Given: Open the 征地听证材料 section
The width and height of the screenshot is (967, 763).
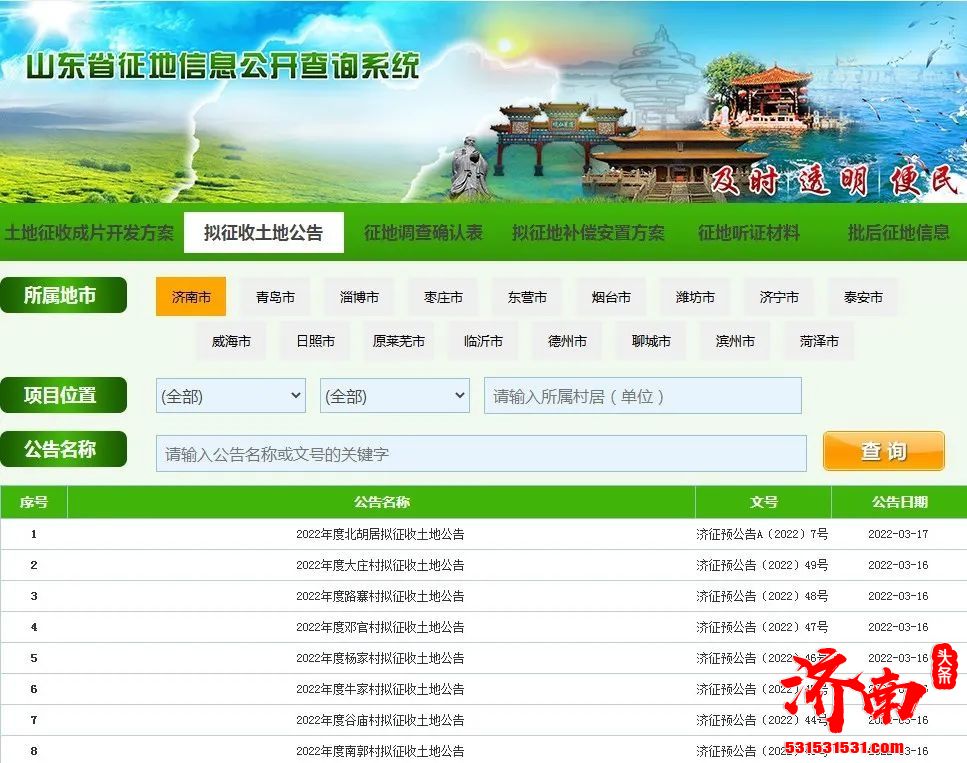Looking at the screenshot, I should pos(749,232).
